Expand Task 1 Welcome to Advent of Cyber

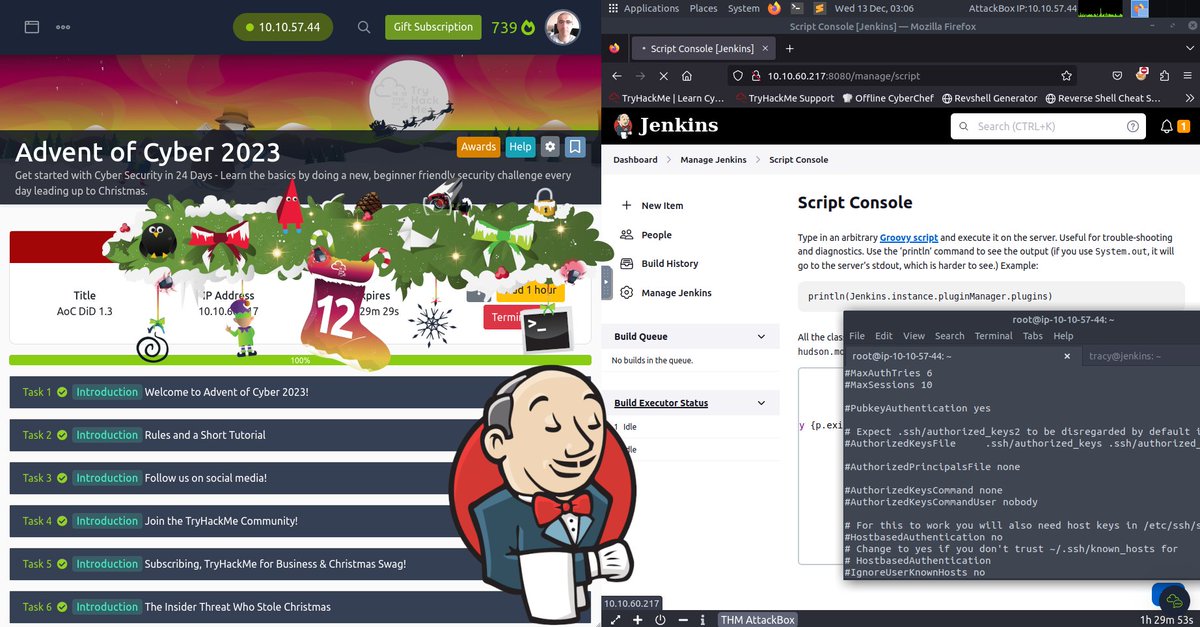(300, 392)
